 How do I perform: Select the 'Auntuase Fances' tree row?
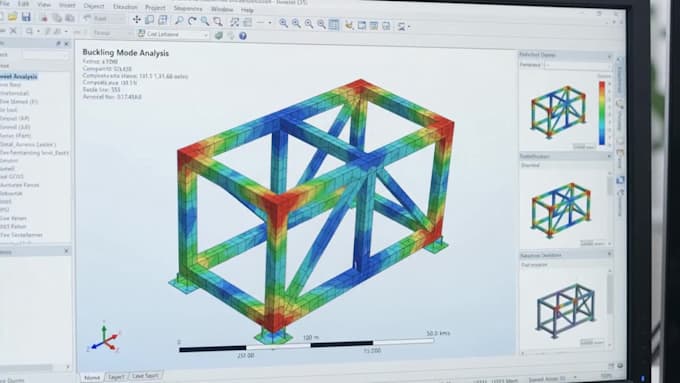[20, 185]
